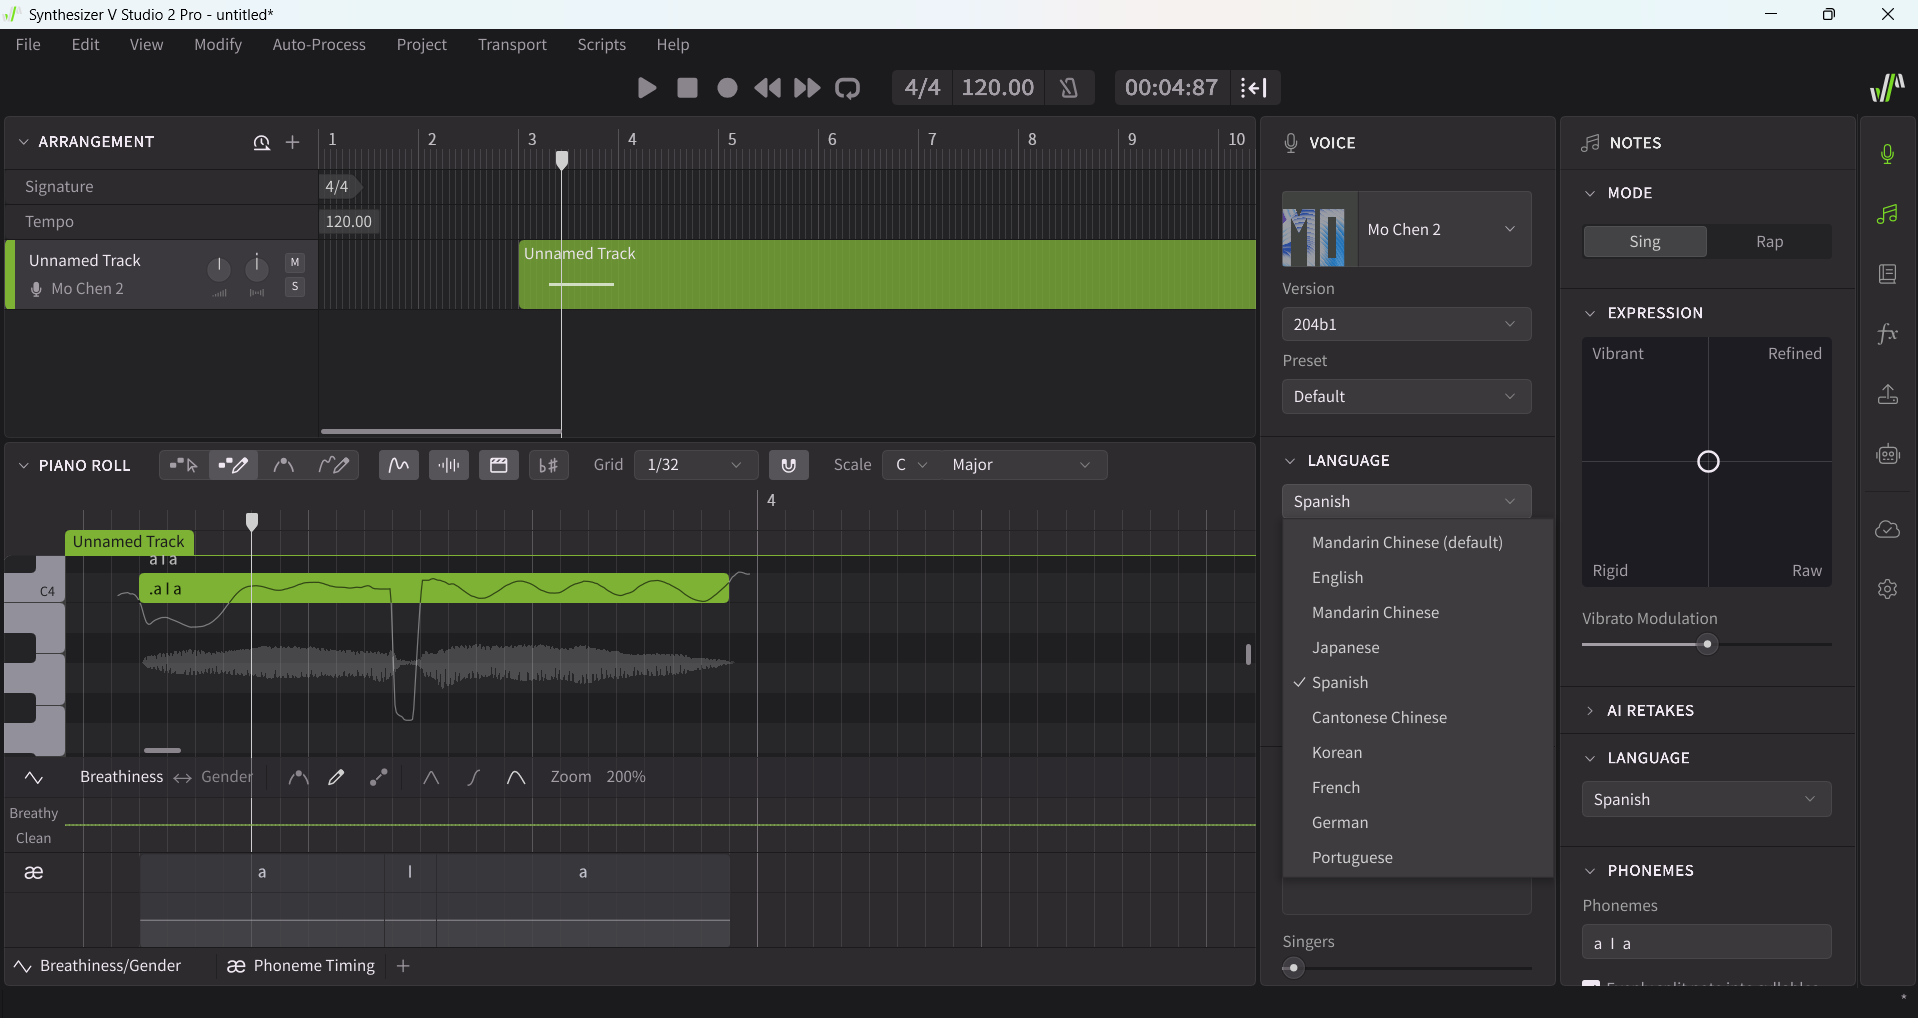
Task: Open the Version 204b1 dropdown
Action: click(x=1406, y=324)
